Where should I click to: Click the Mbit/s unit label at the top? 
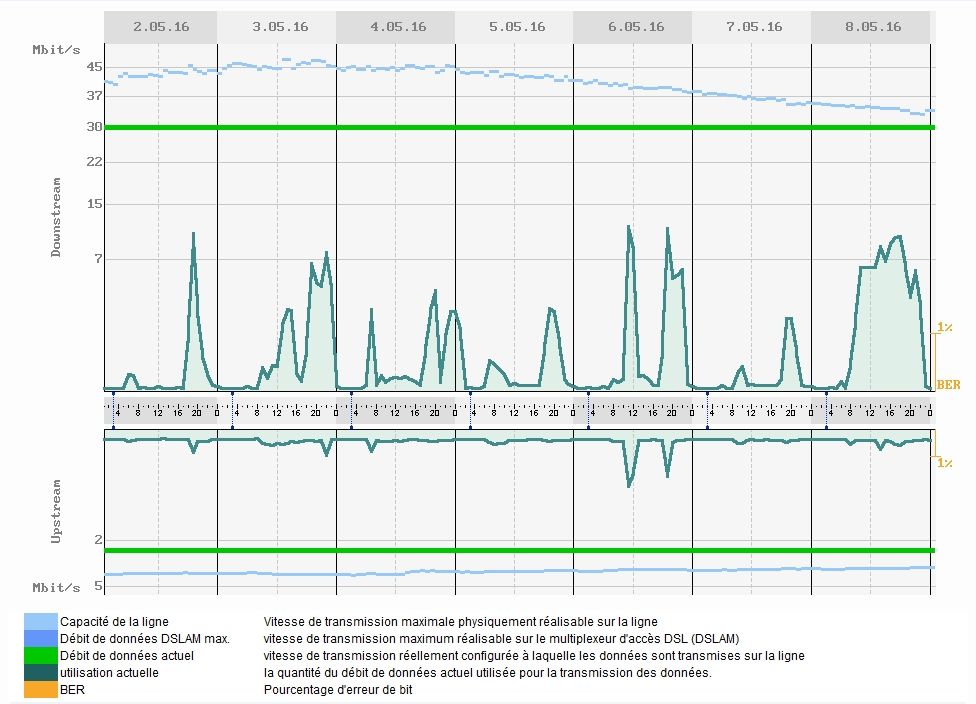56,50
